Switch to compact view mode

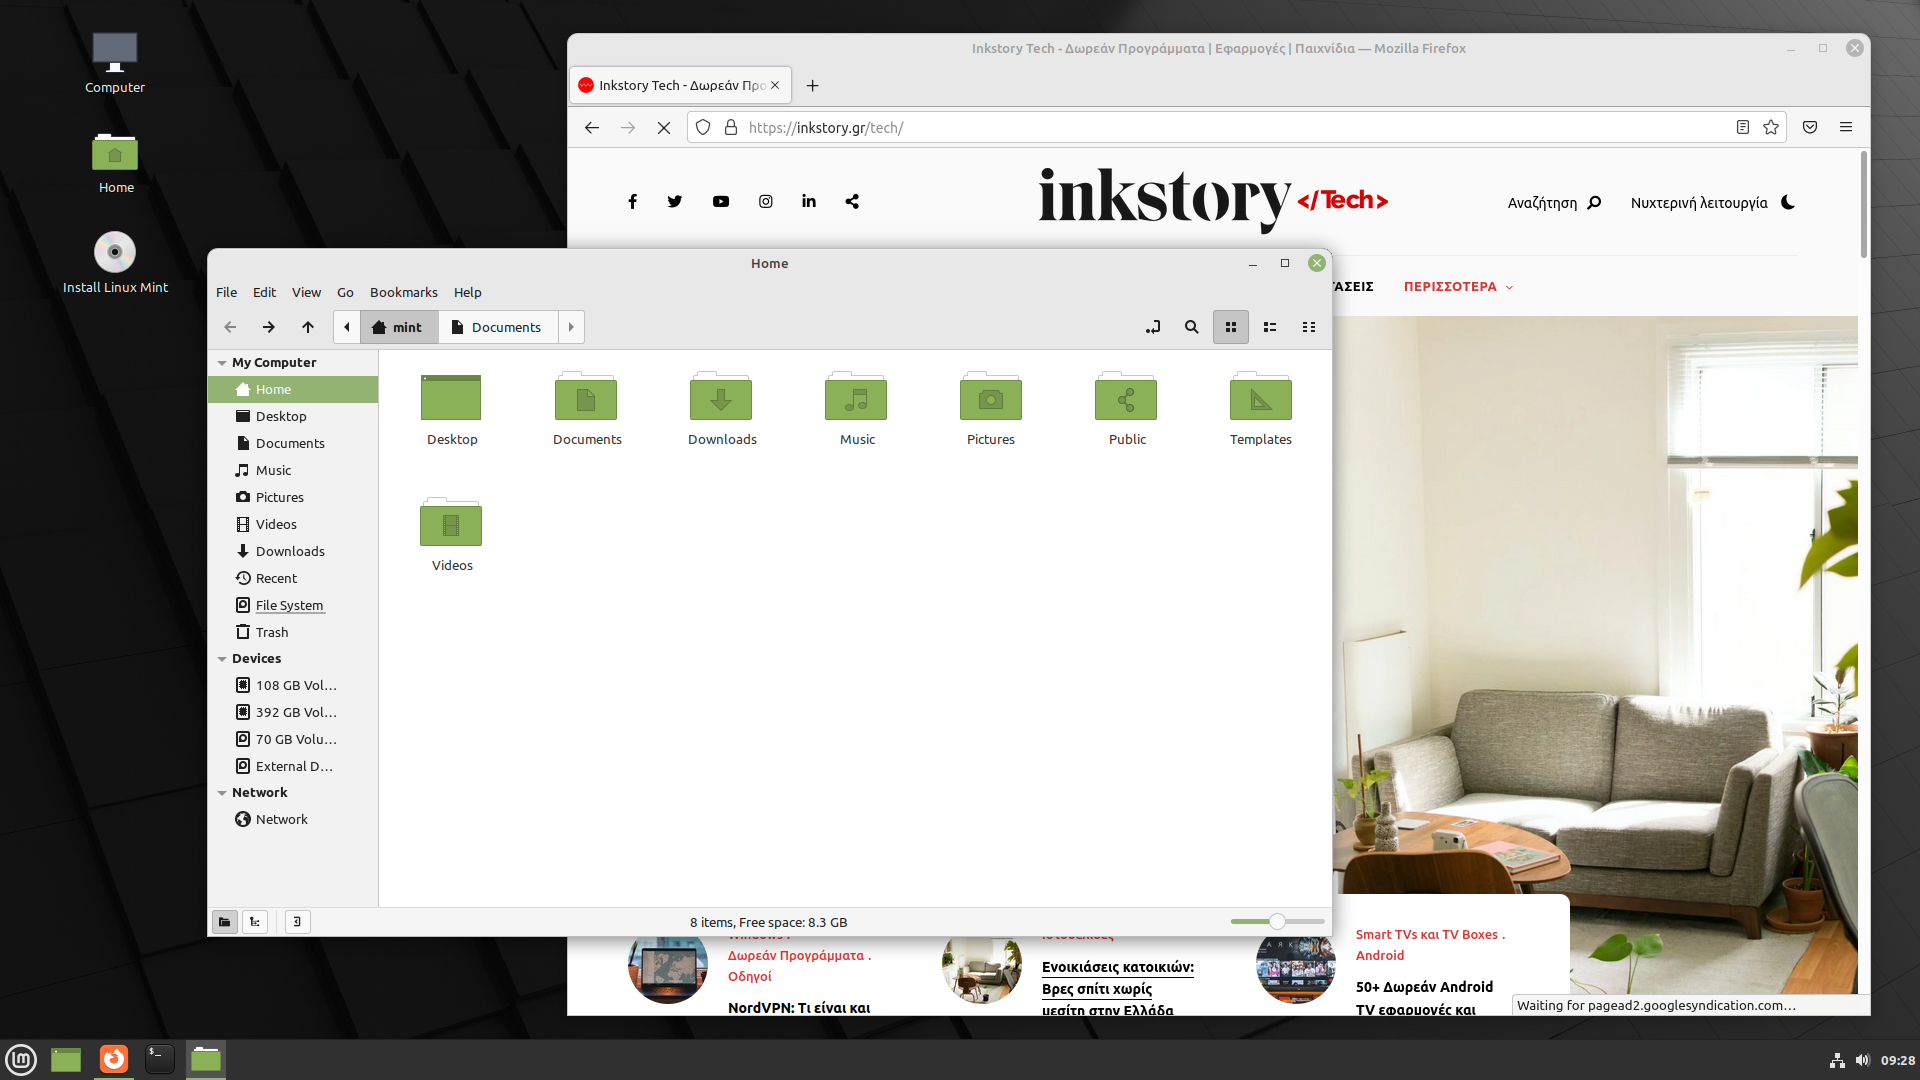click(1309, 327)
